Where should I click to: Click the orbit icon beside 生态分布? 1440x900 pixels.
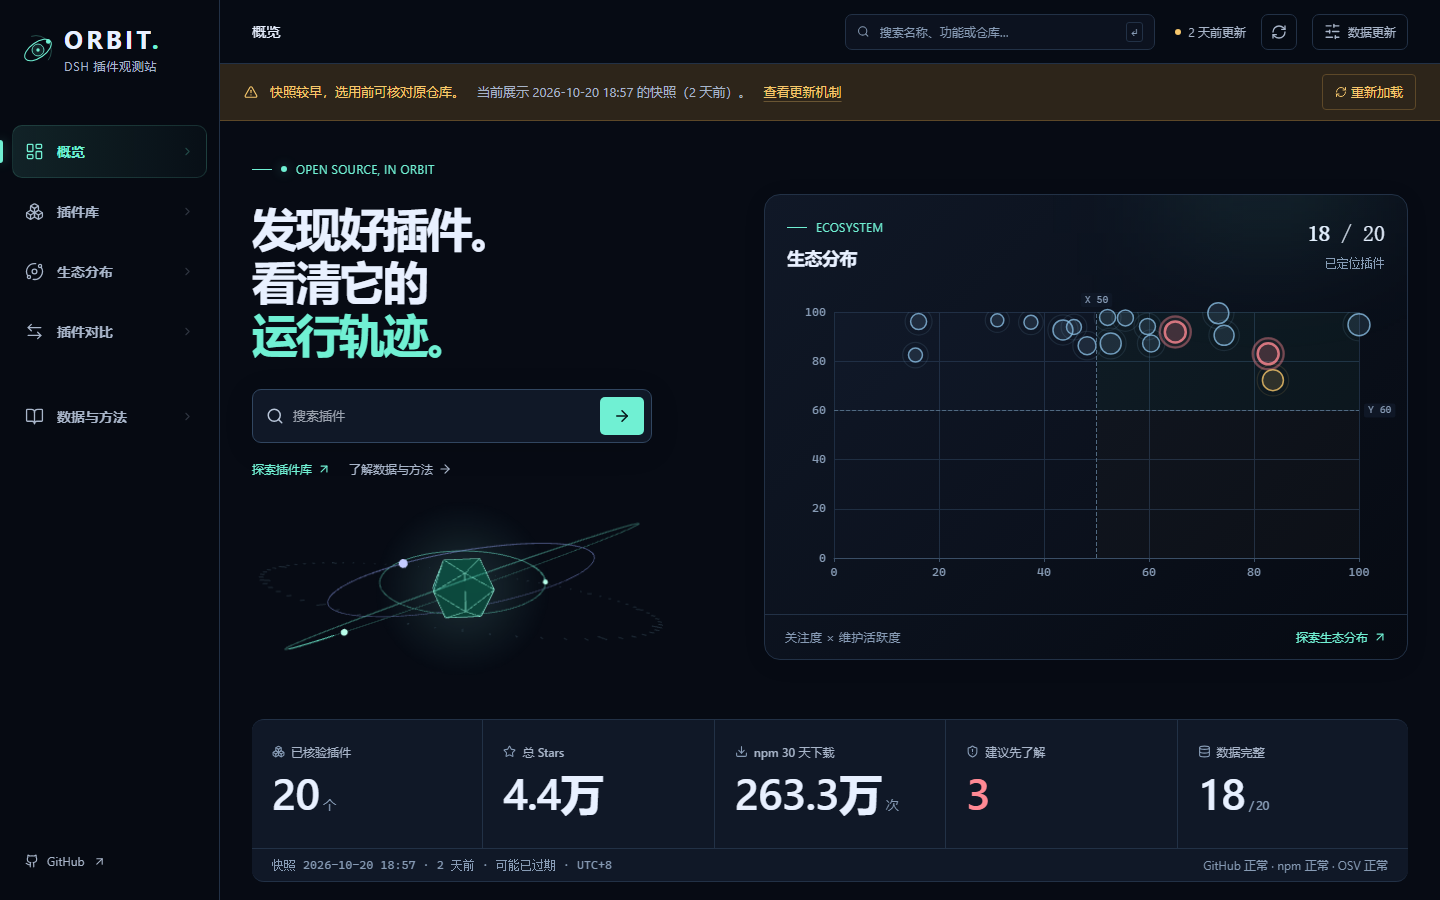tap(35, 272)
